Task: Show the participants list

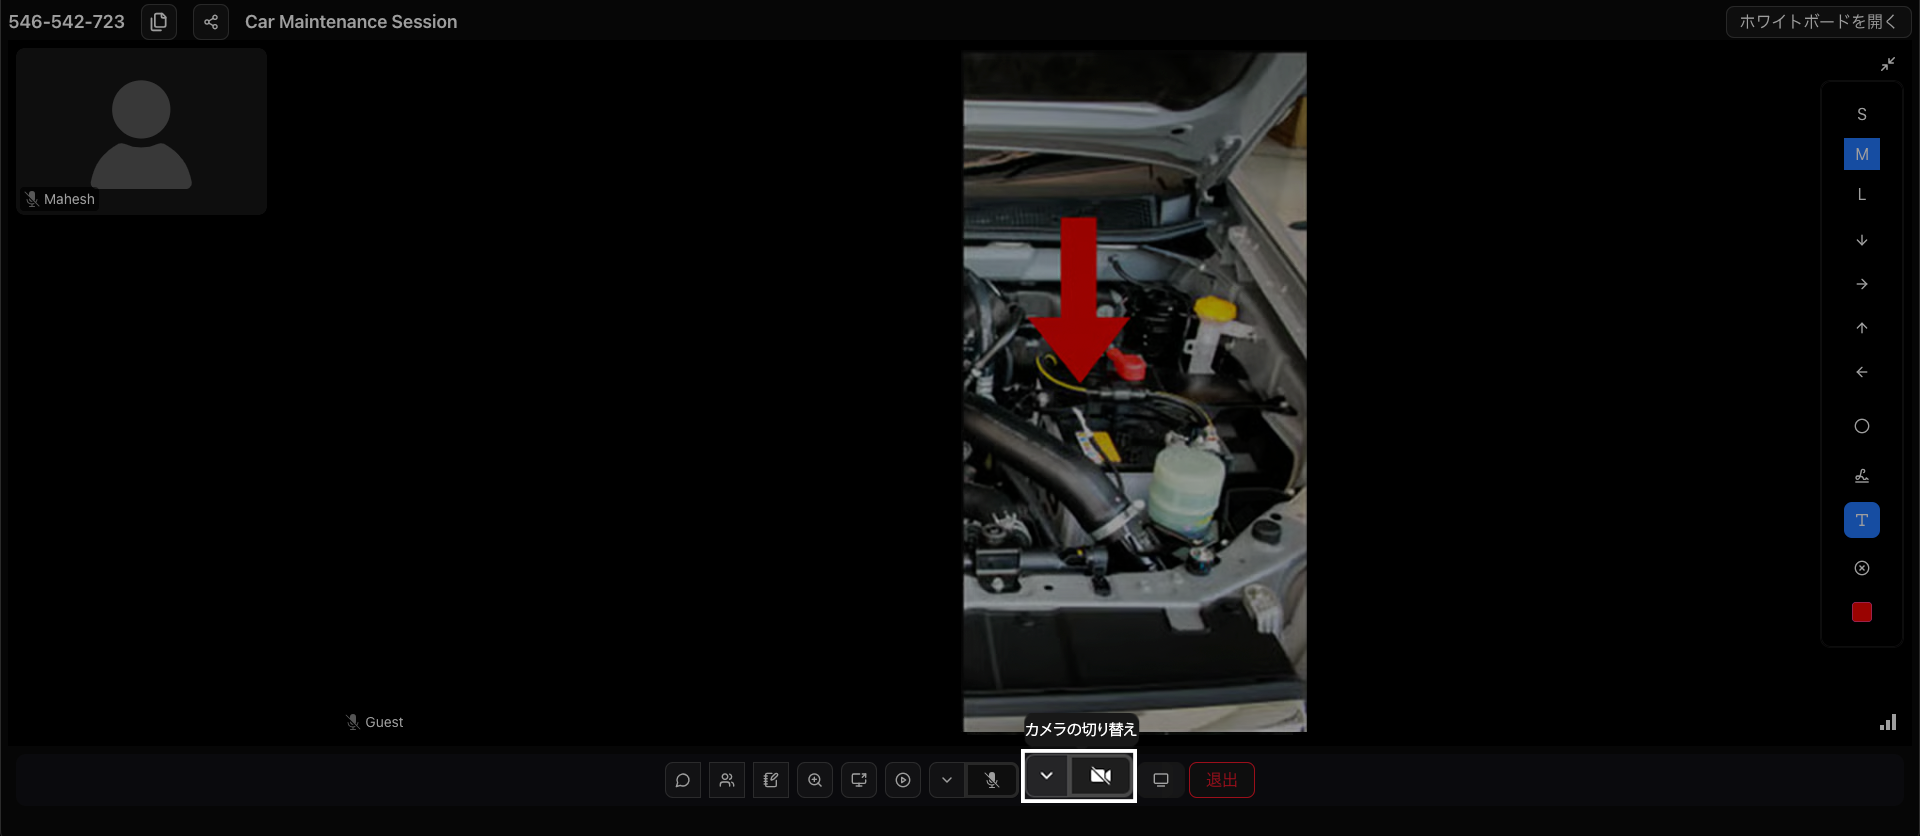Action: coord(727,780)
